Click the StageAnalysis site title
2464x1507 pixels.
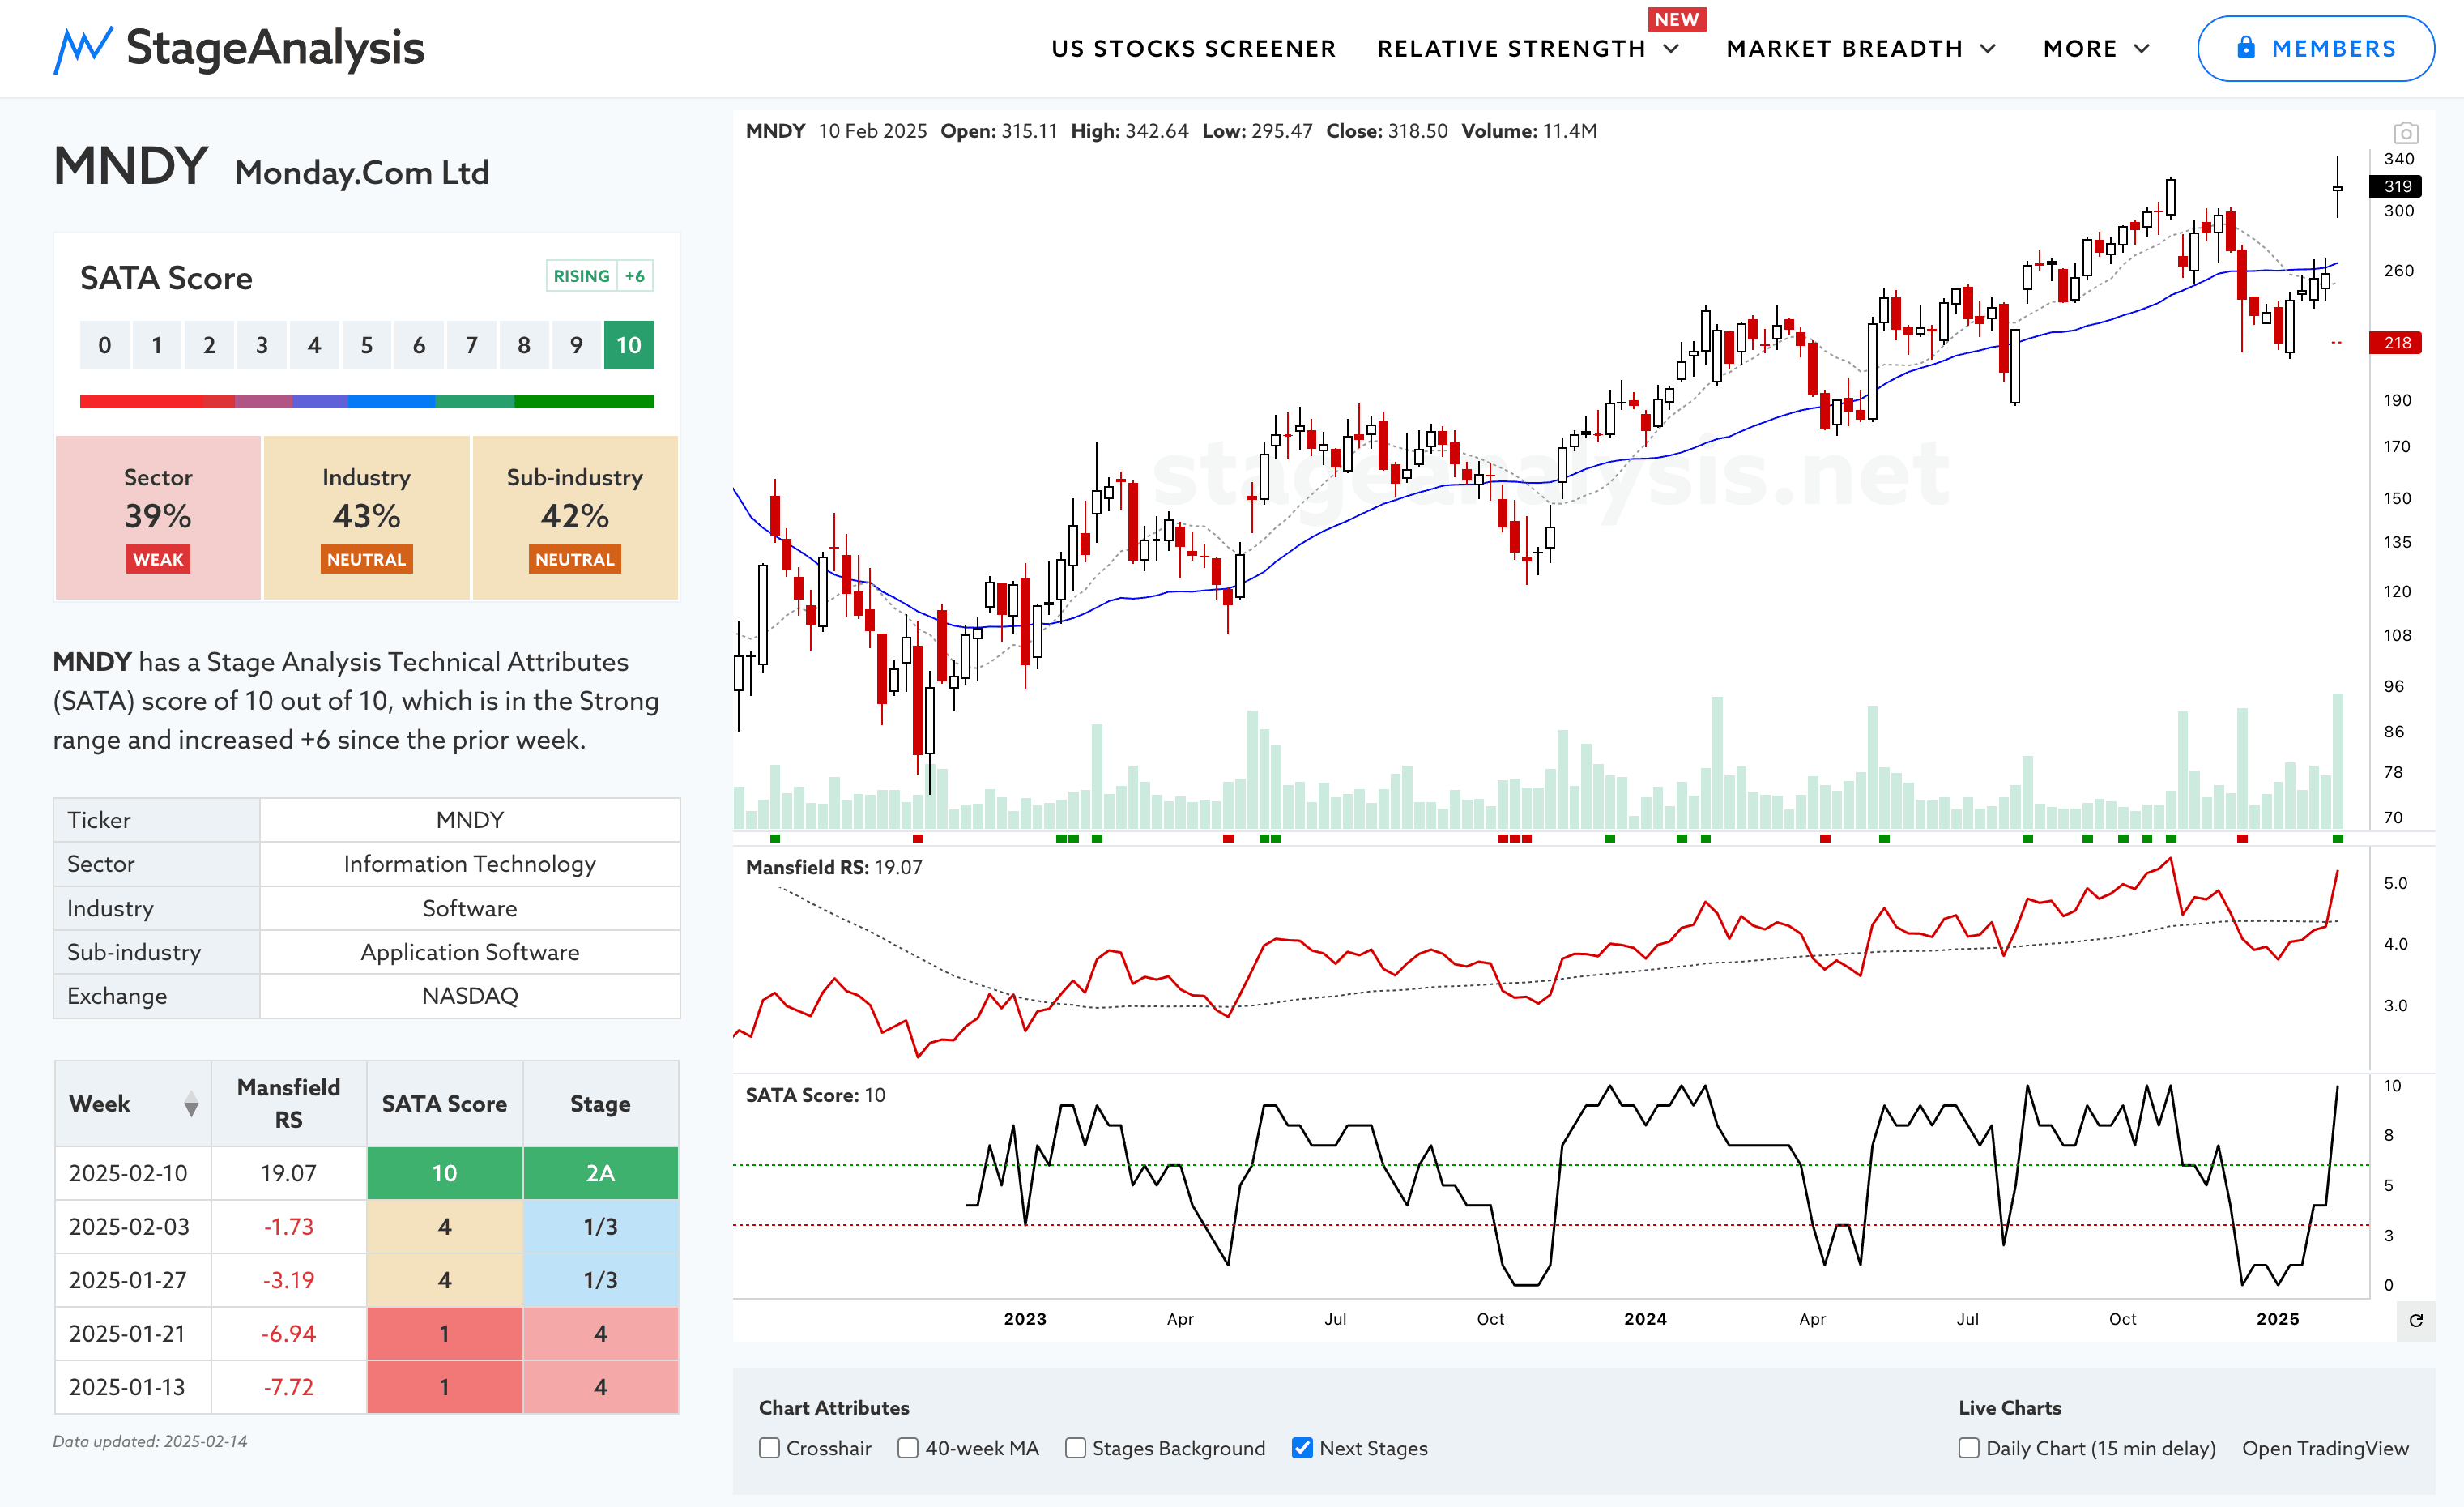[275, 48]
